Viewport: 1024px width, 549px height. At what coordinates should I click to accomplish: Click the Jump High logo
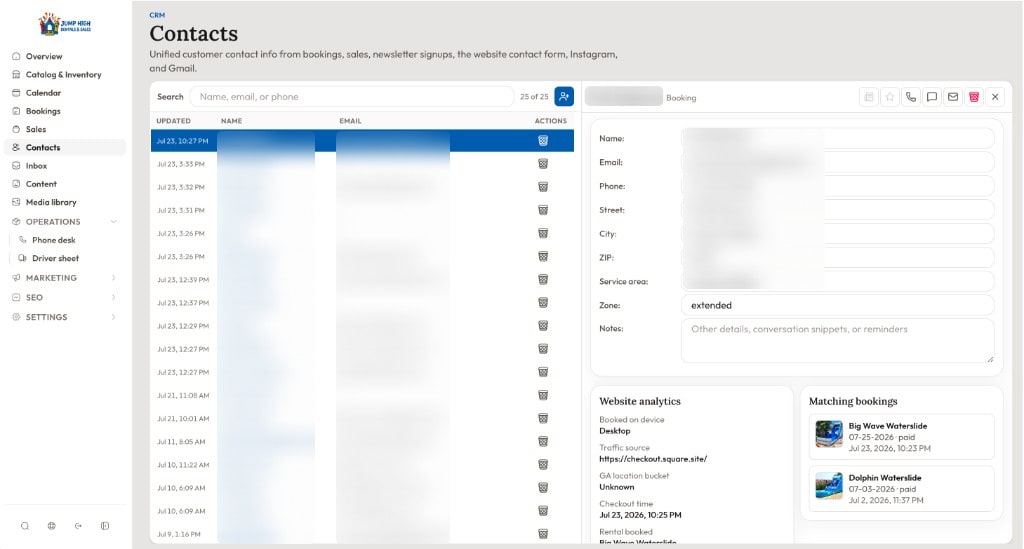point(65,24)
